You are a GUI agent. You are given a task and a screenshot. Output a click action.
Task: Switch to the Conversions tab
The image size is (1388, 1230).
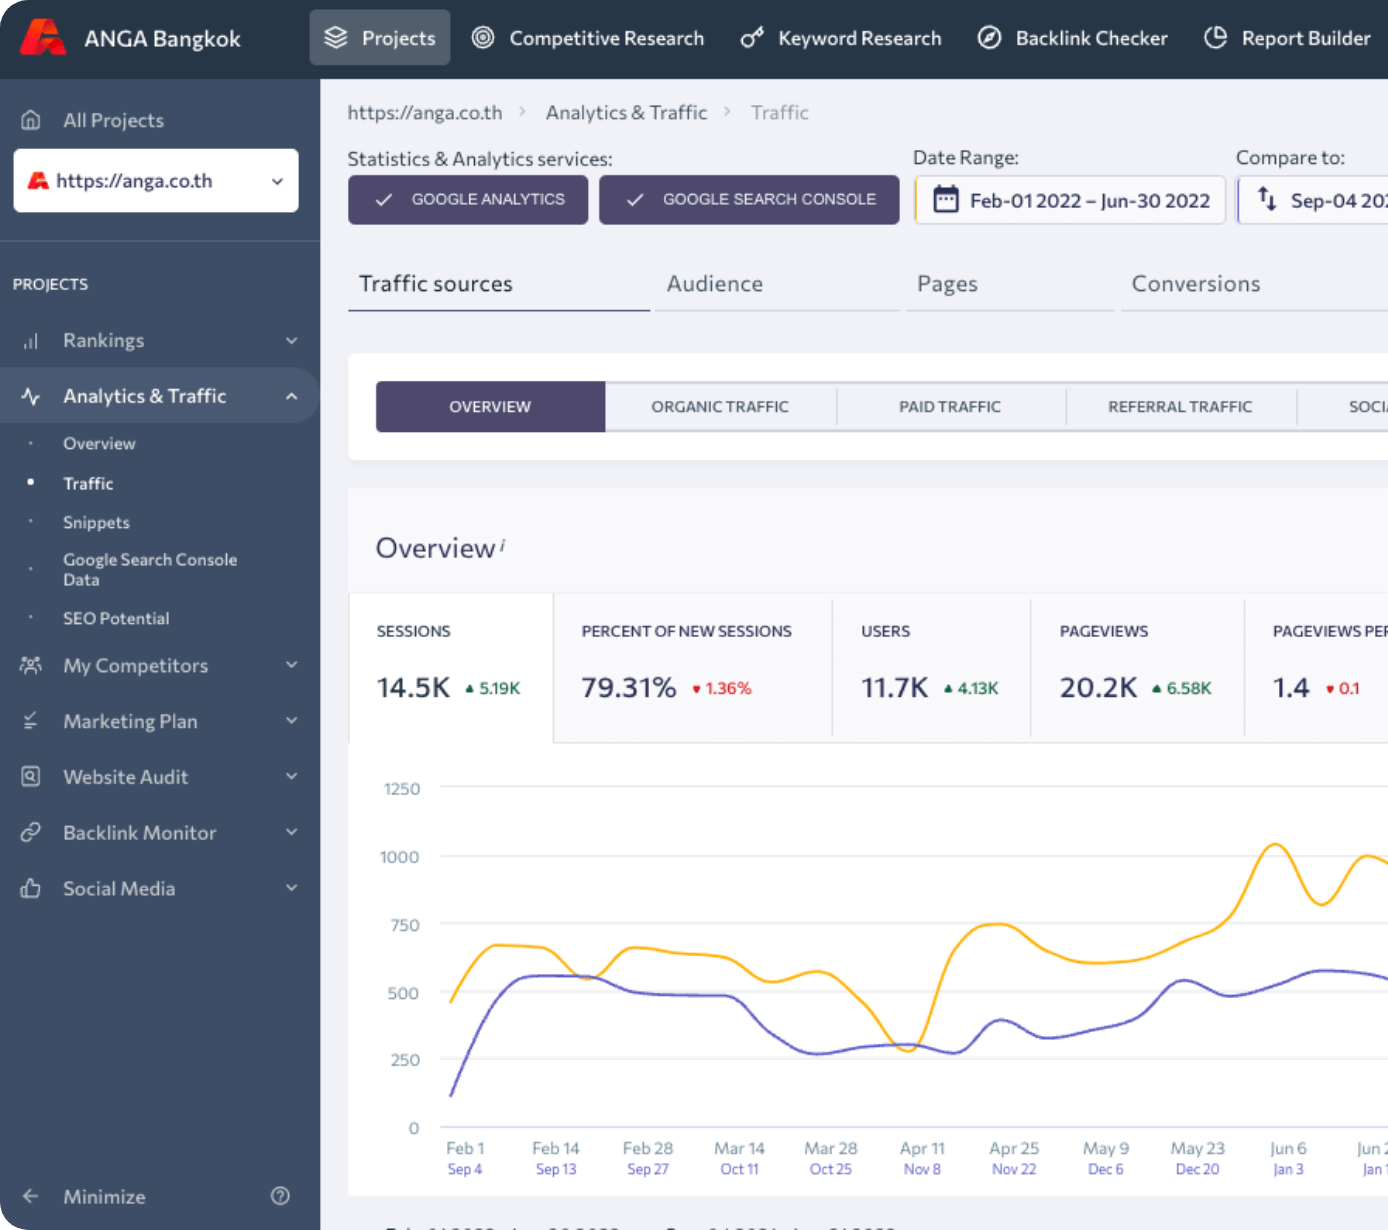coord(1254,284)
